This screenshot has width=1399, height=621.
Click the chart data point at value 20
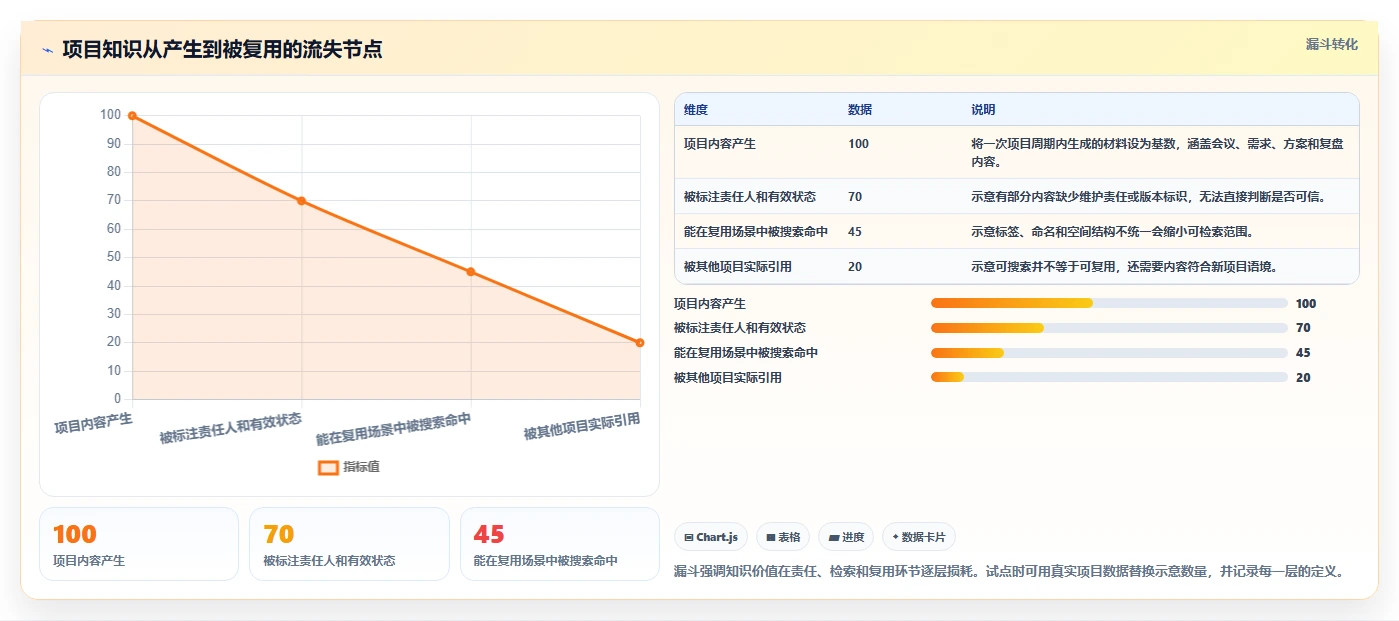point(640,343)
